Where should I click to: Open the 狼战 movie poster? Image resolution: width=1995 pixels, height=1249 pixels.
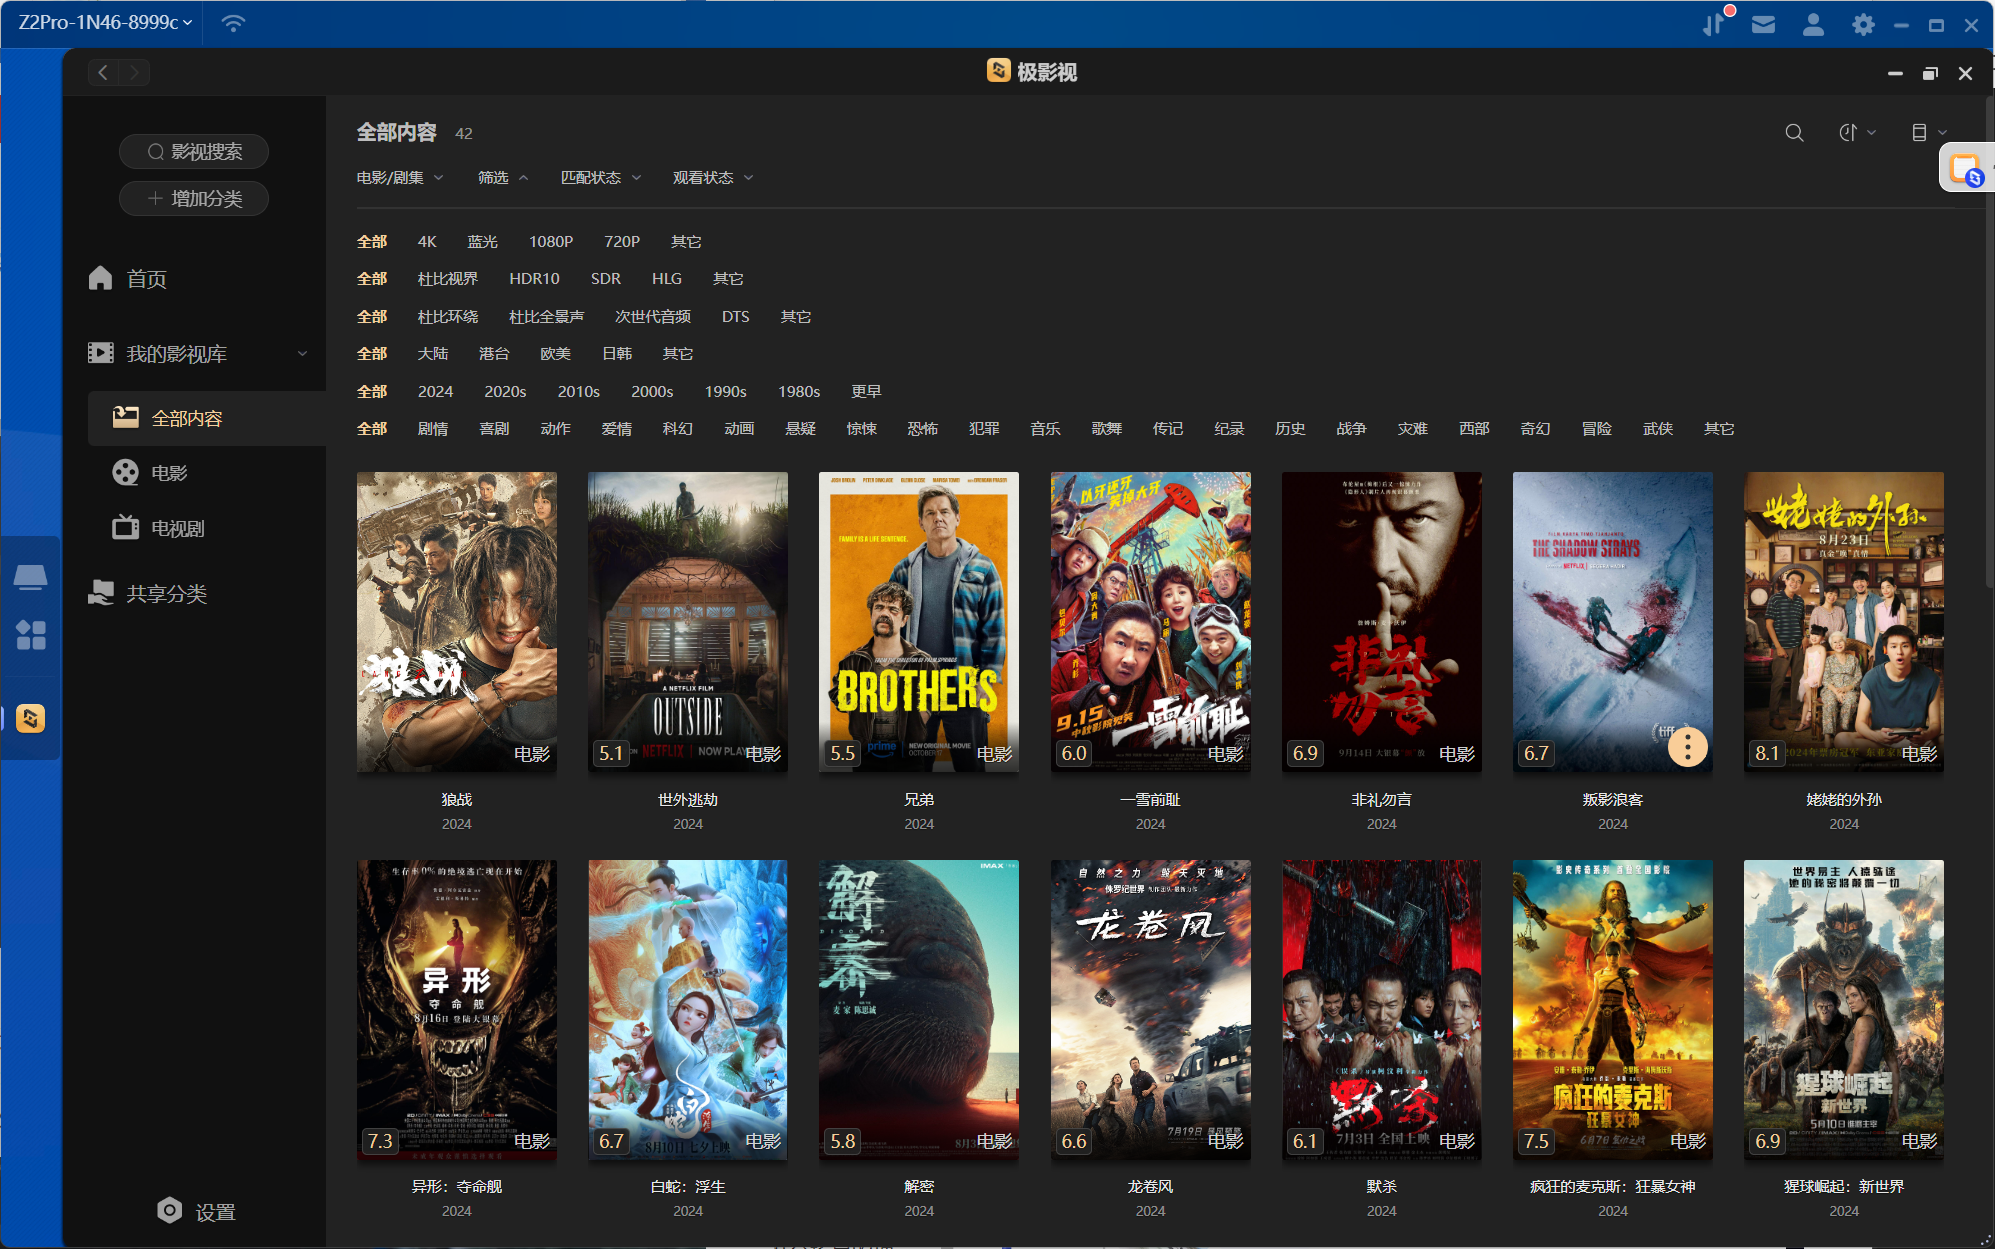tap(456, 621)
